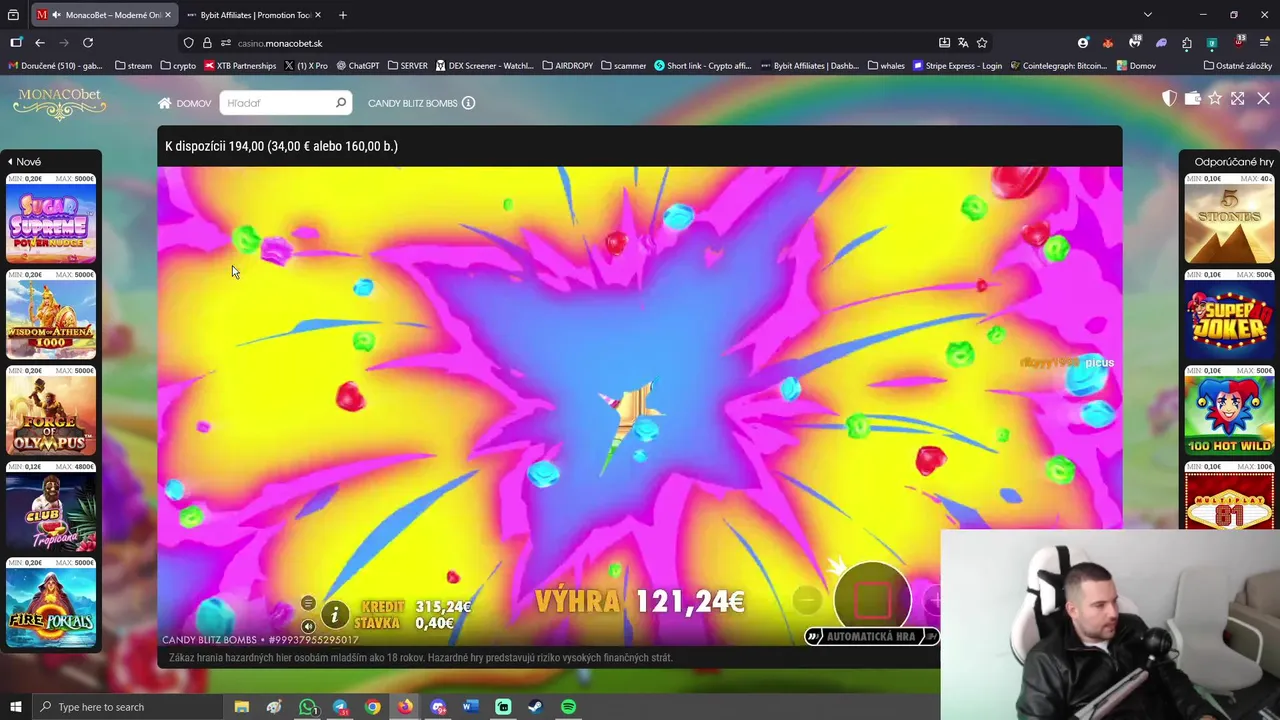Open the stream bookmarks folder
The width and height of the screenshot is (1280, 720).
133,66
